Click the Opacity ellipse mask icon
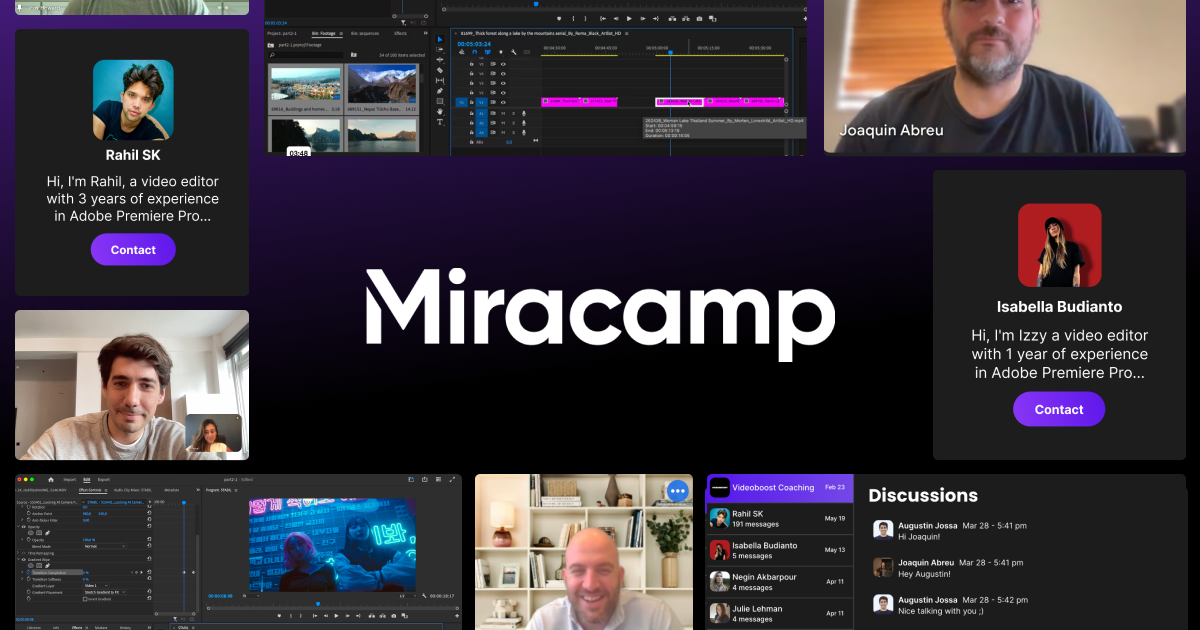Image resolution: width=1200 pixels, height=630 pixels. (x=31, y=533)
